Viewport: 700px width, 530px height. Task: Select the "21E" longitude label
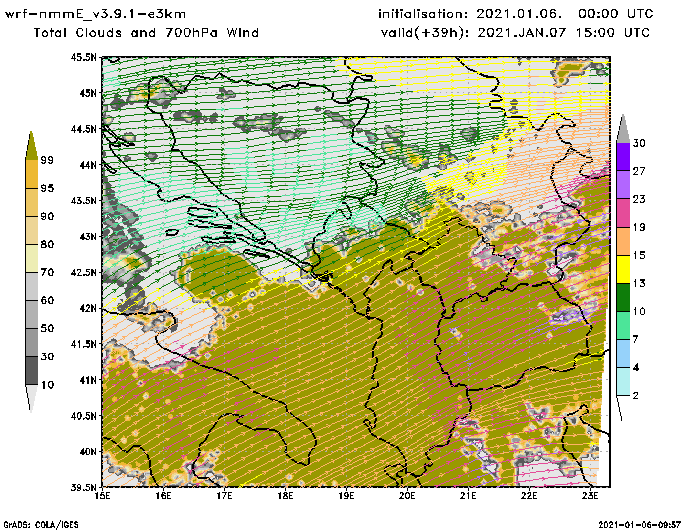[x=468, y=496]
